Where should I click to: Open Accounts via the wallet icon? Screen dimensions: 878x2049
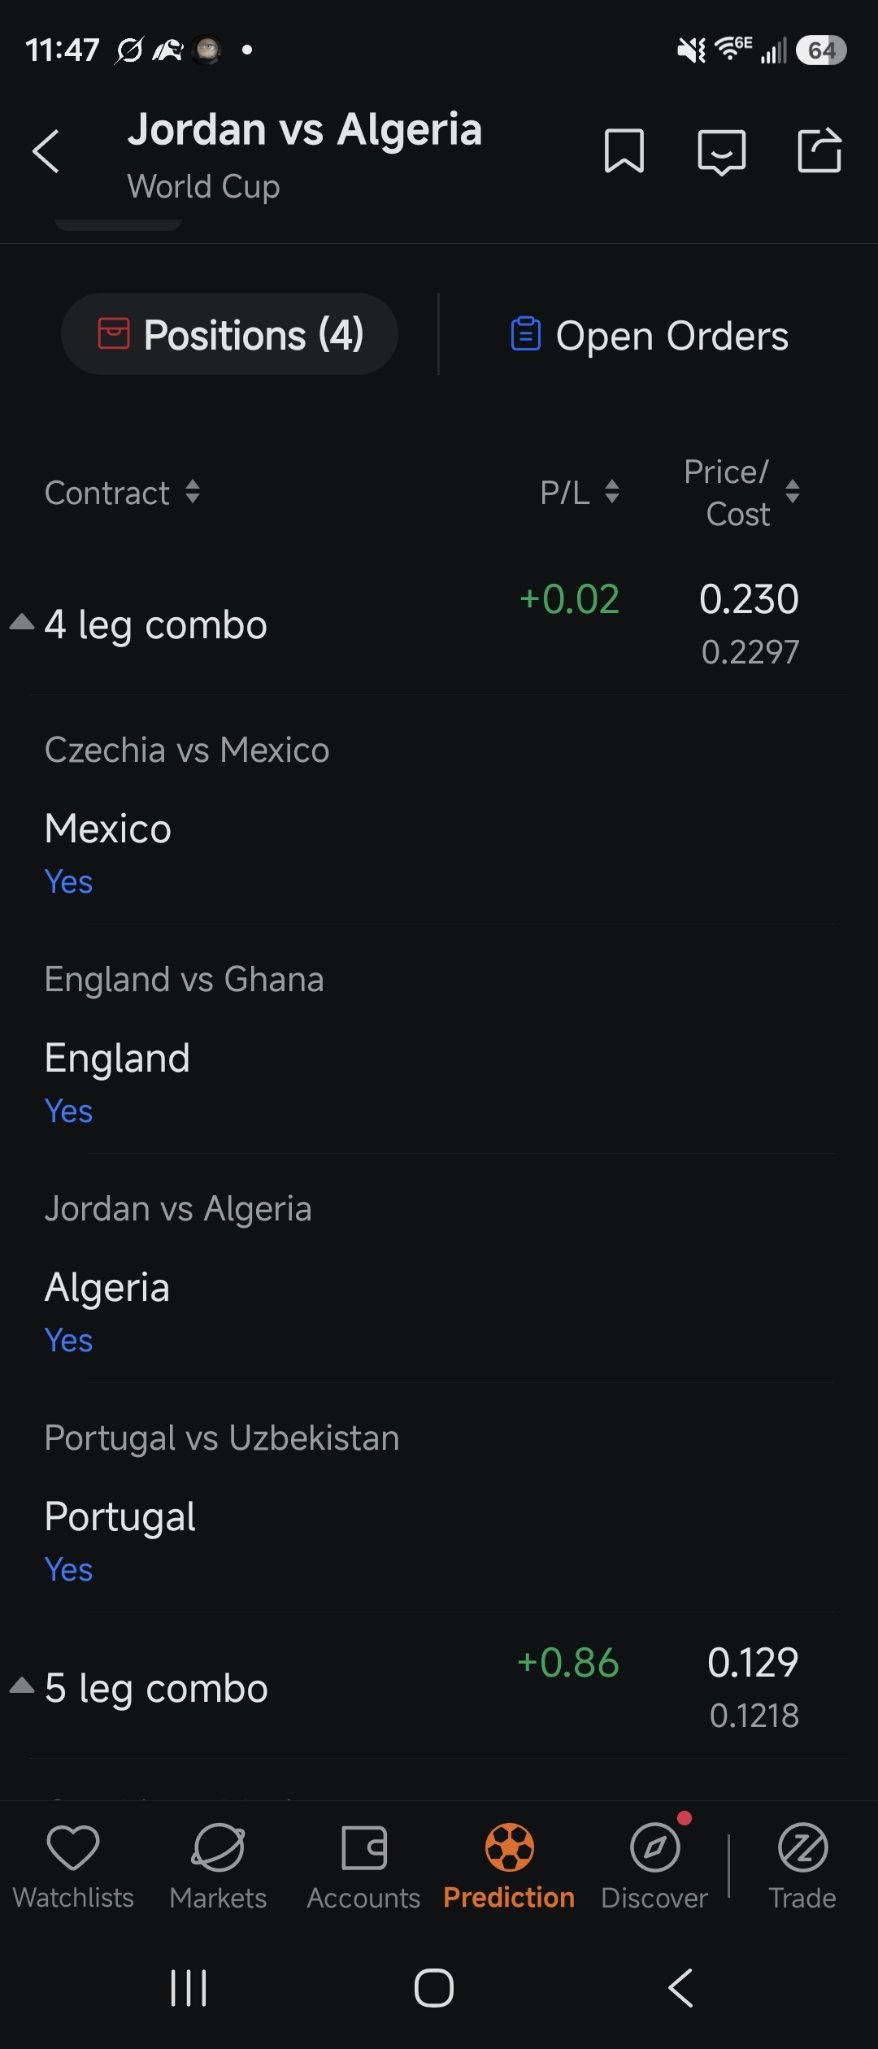363,1866
